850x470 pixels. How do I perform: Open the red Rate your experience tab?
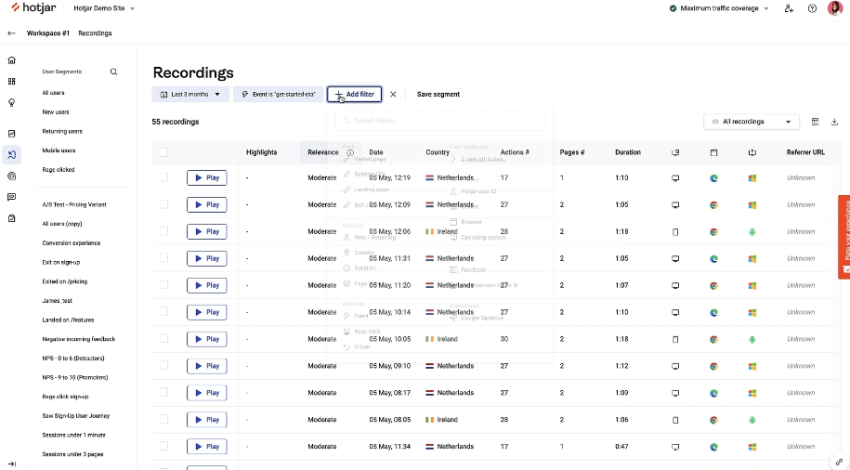844,237
